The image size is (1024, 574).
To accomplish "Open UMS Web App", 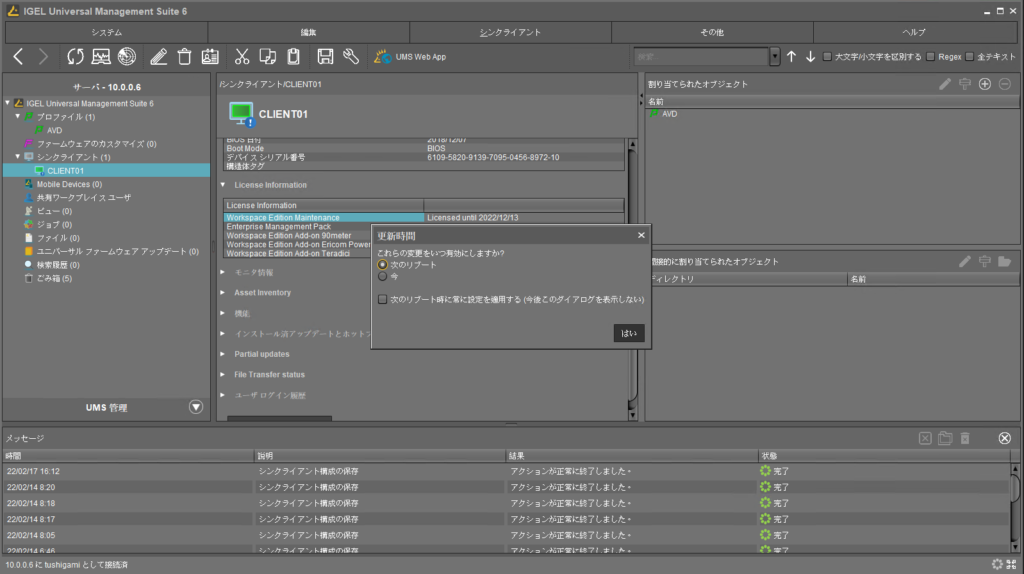I will pyautogui.click(x=410, y=57).
